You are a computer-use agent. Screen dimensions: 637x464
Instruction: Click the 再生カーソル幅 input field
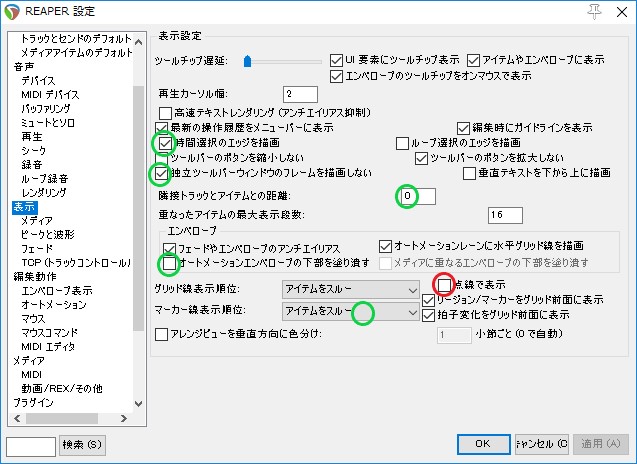[300, 94]
